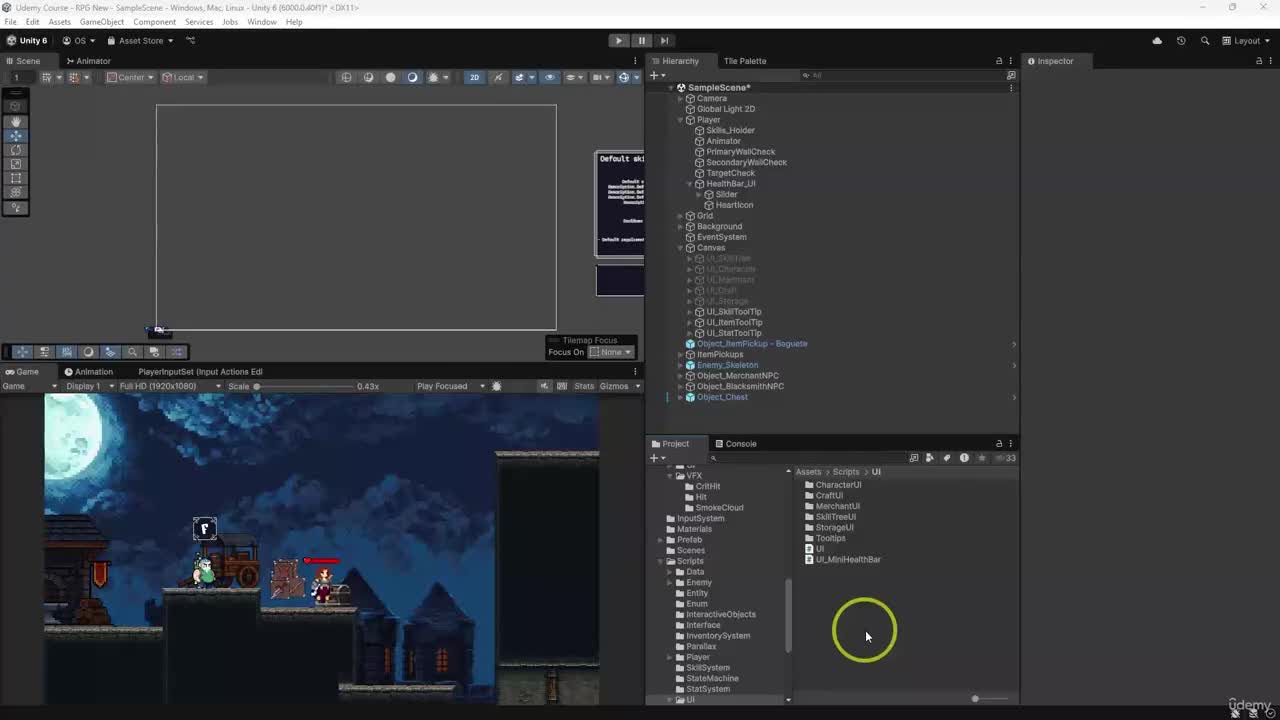Image resolution: width=1280 pixels, height=720 pixels.
Task: Click Assets in the Project breadcrumb
Action: point(808,472)
